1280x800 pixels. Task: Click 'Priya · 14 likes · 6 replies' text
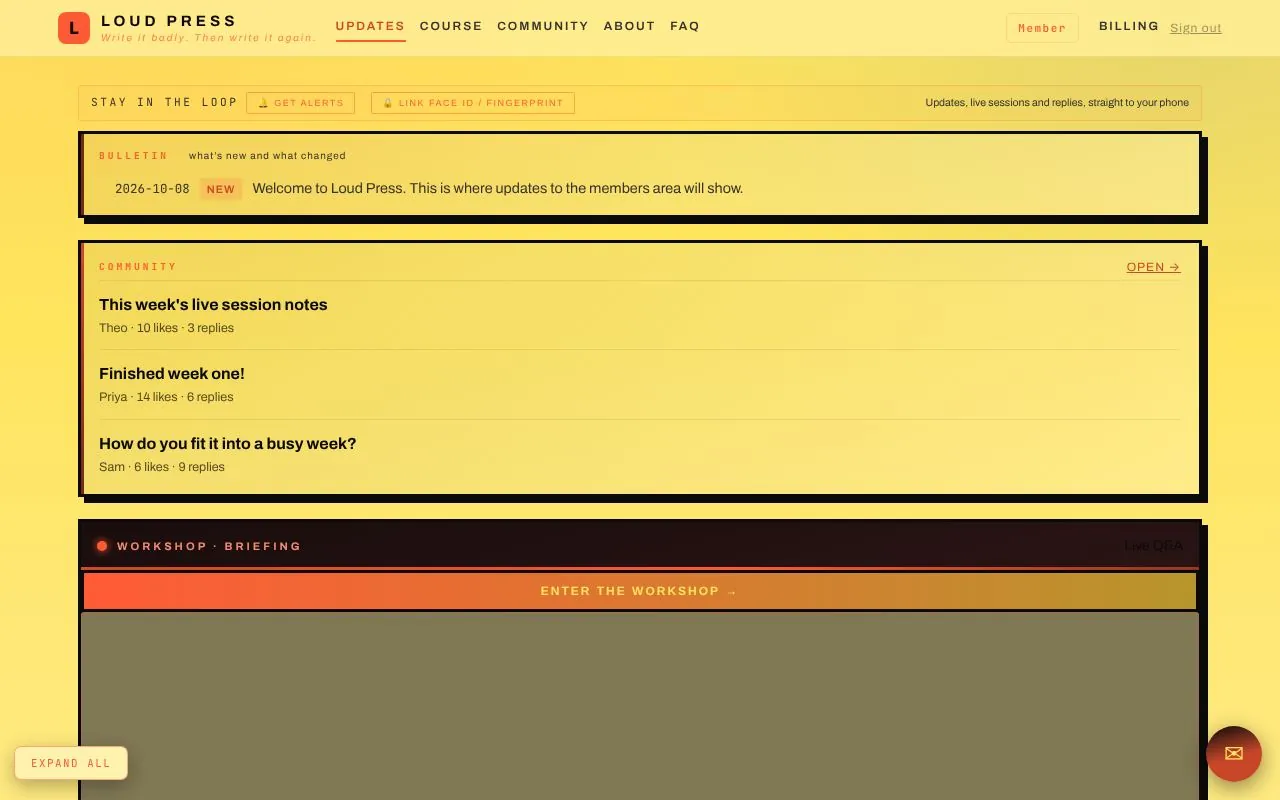(166, 397)
